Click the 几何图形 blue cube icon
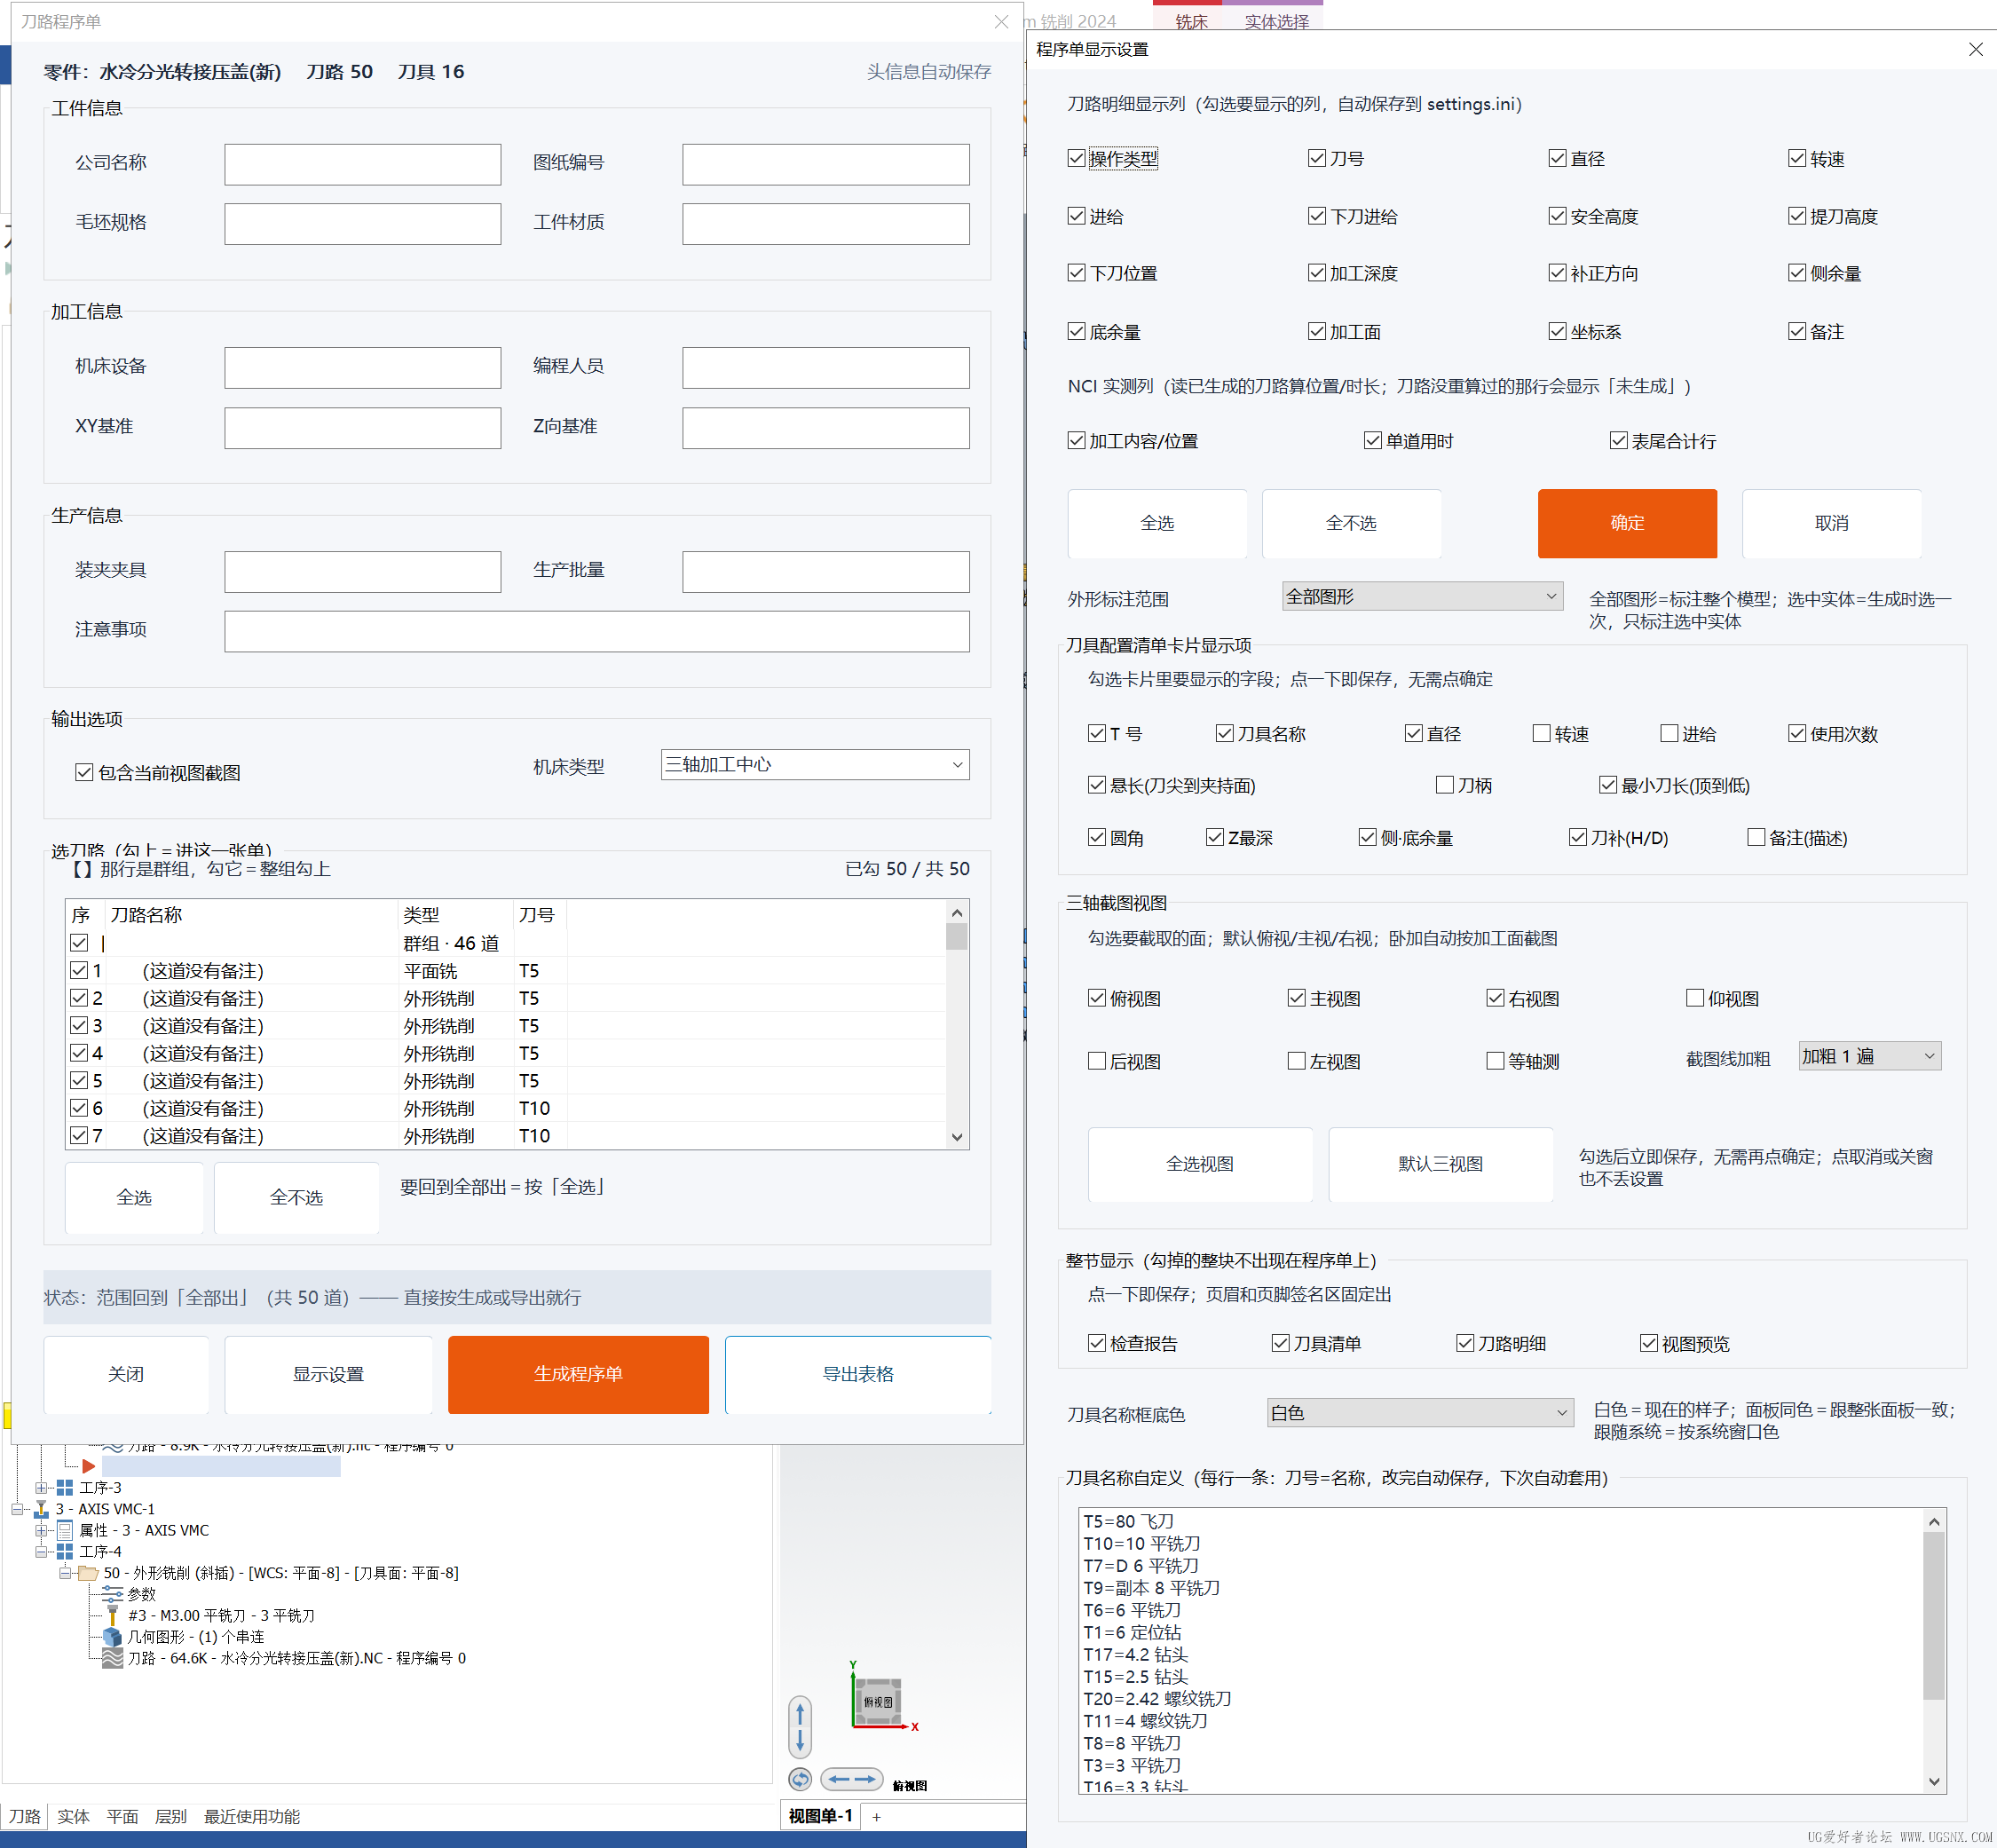Viewport: 1997px width, 1848px height. (112, 1637)
